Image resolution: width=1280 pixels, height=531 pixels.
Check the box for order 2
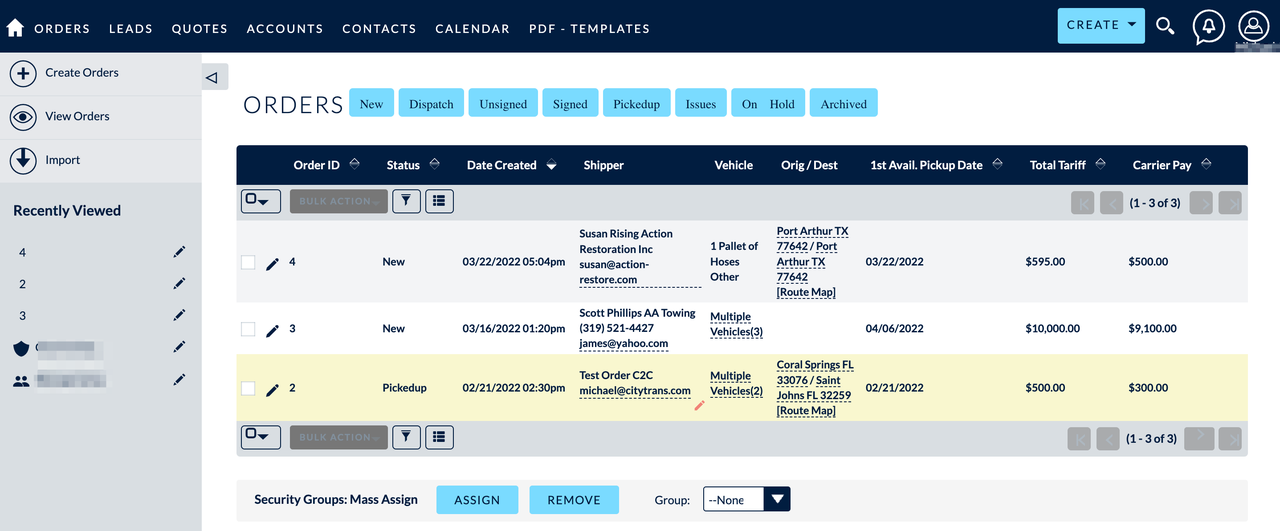coord(248,388)
